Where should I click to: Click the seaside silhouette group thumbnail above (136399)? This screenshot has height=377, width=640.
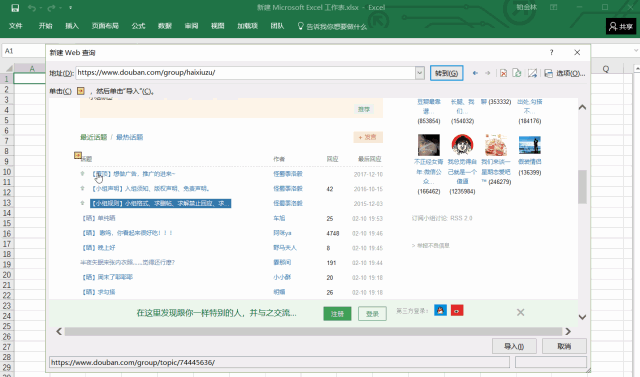pos(529,145)
